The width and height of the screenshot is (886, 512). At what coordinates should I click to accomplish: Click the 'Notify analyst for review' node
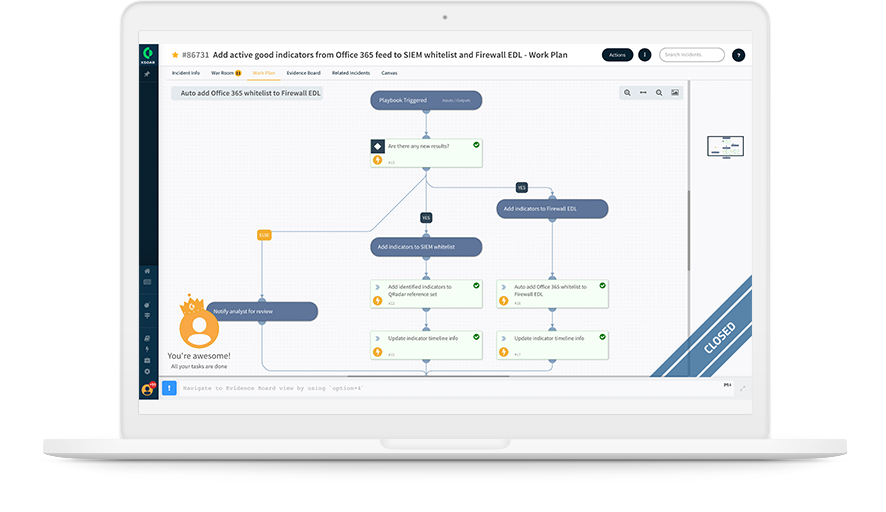(x=262, y=311)
